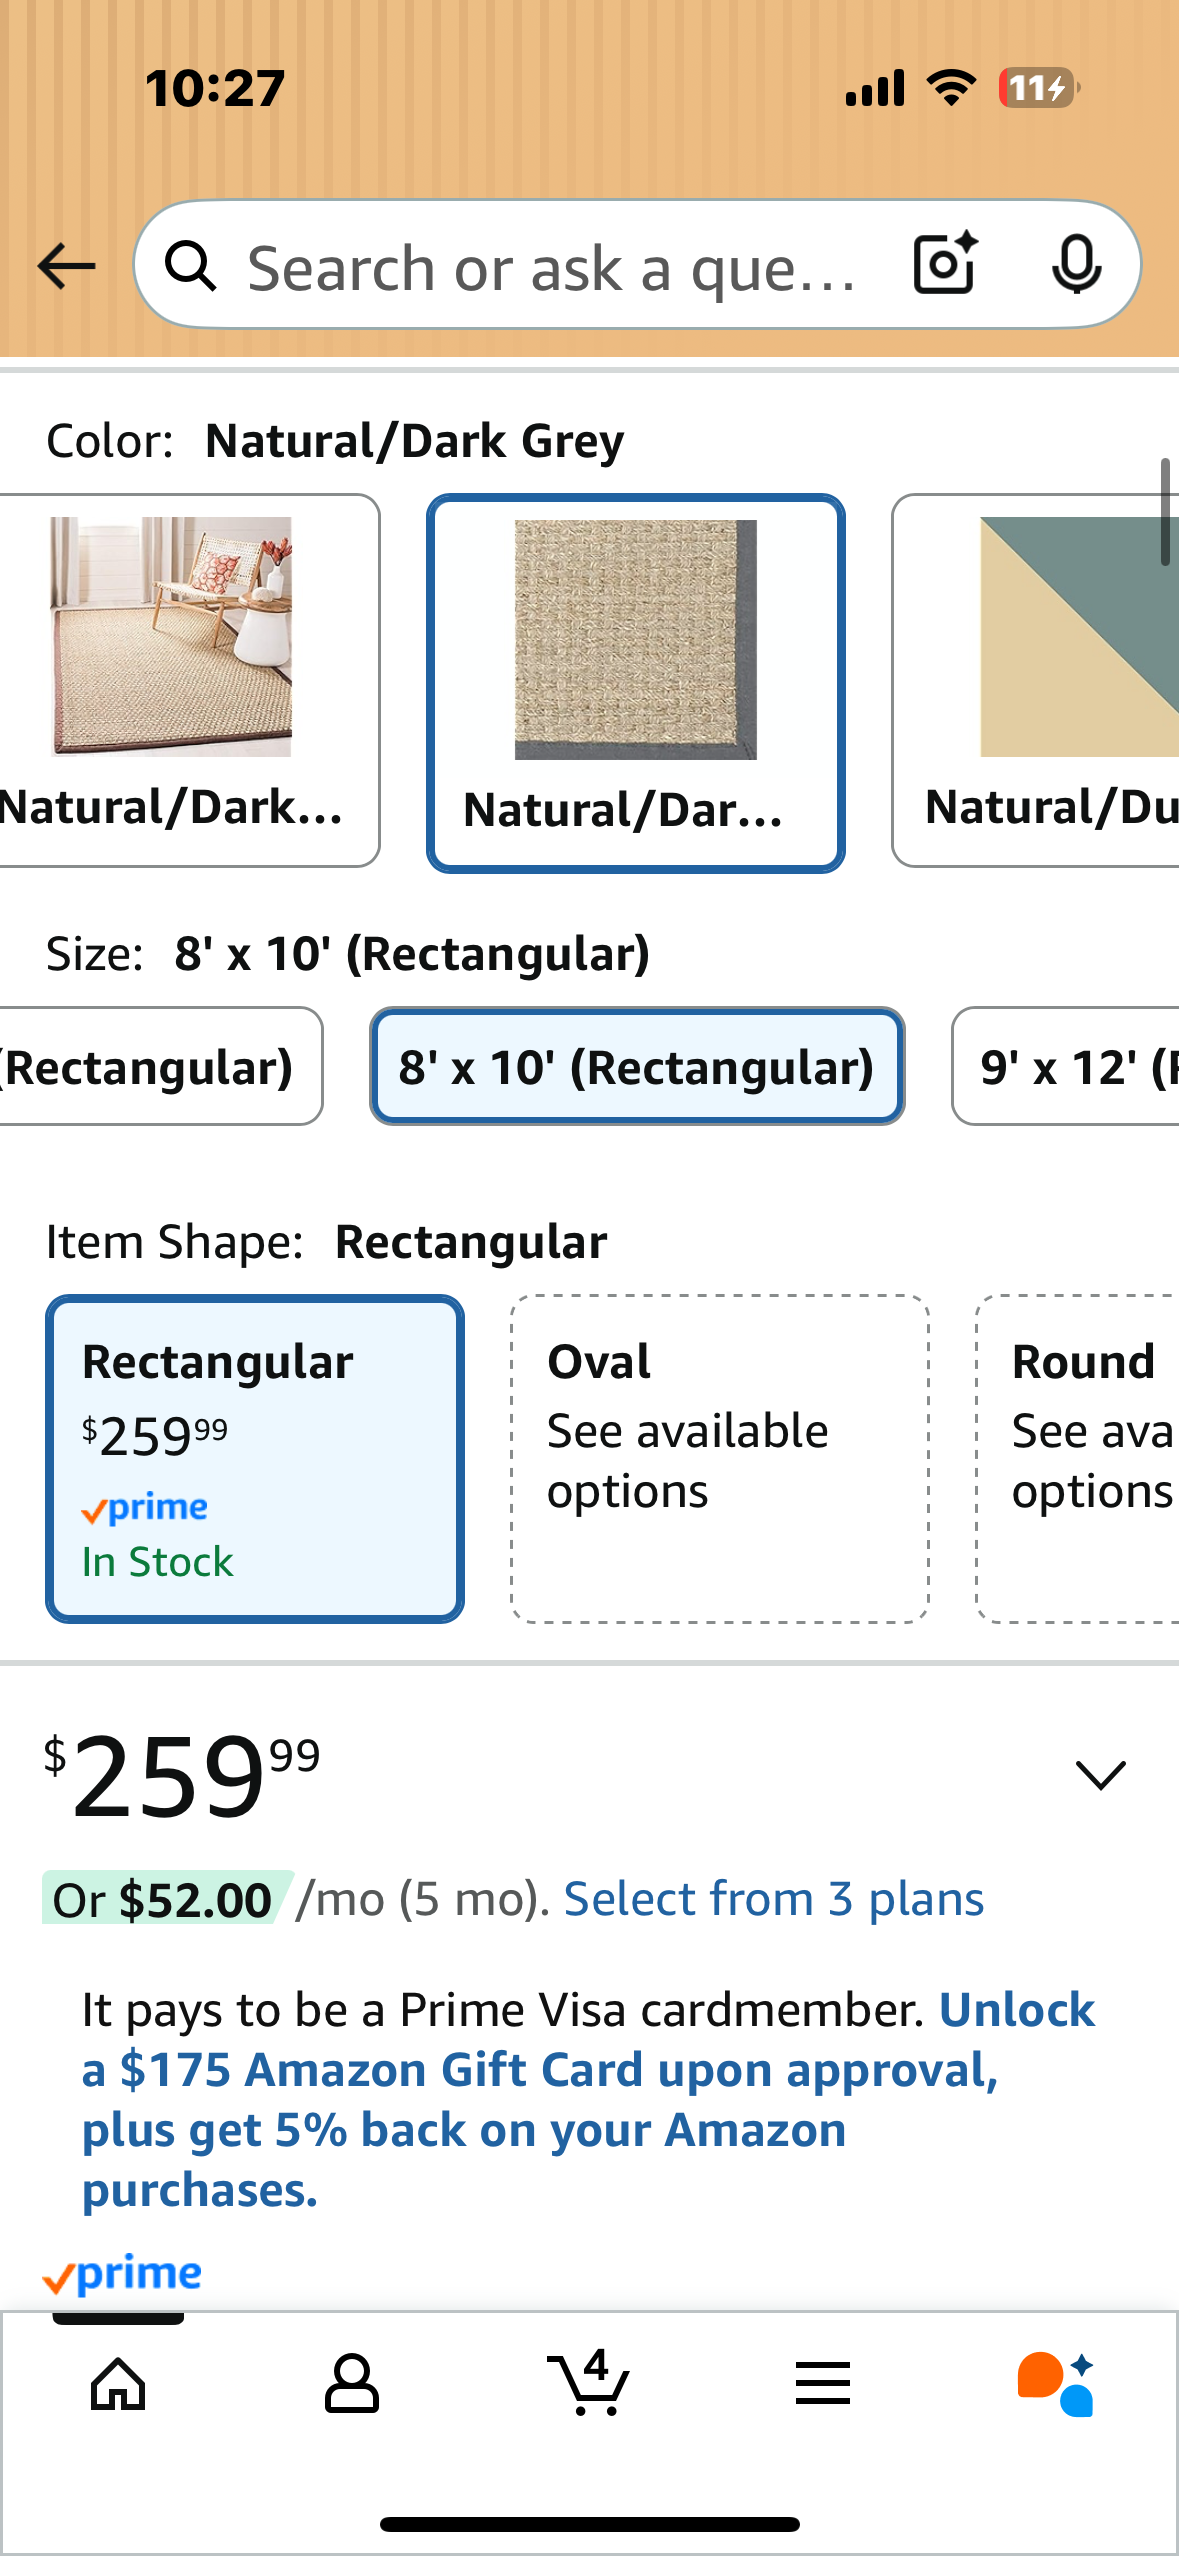See available options for Oval shape

(720, 1458)
